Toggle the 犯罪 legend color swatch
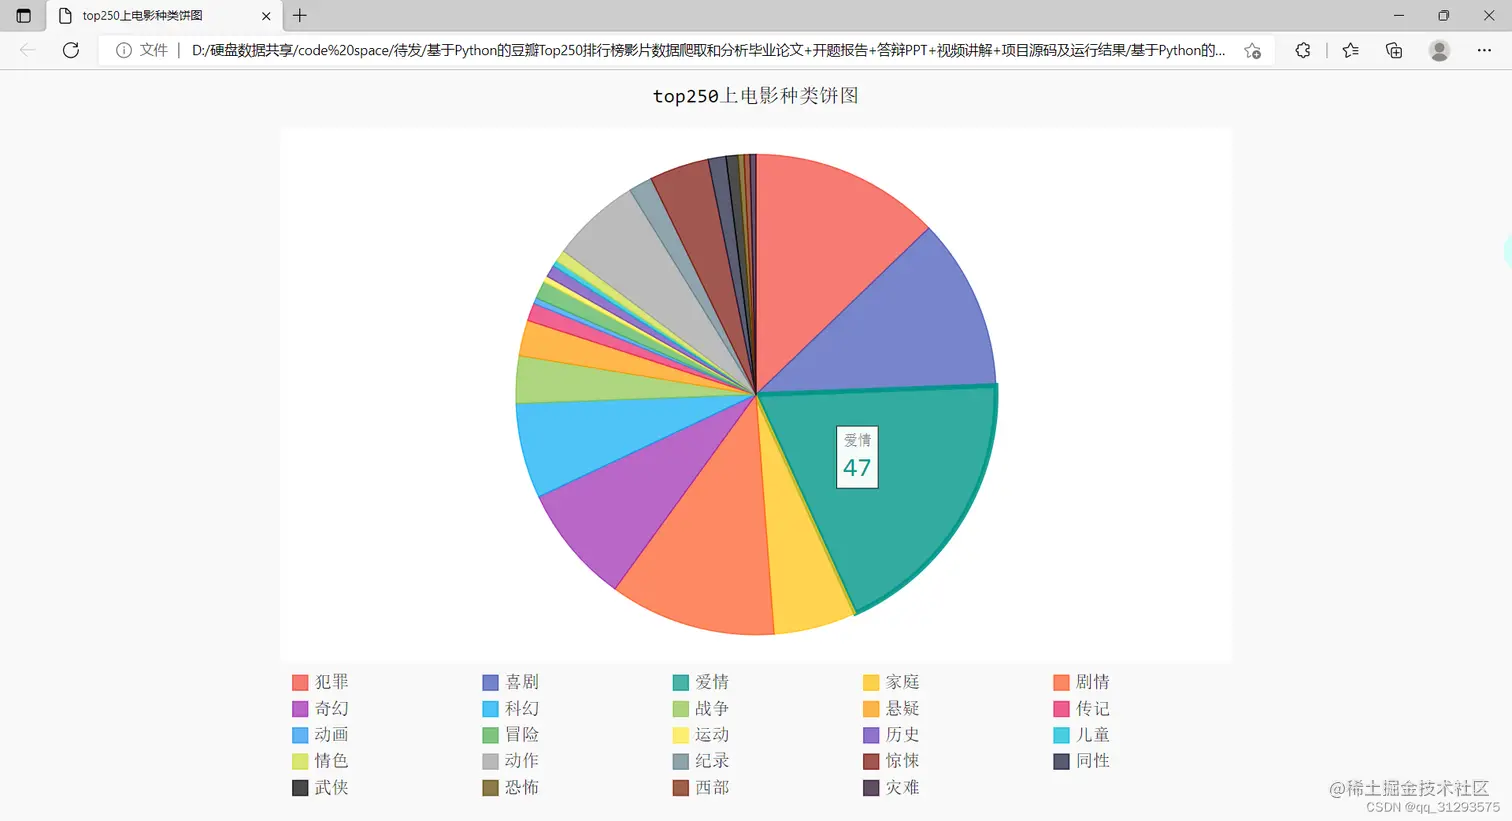 click(x=300, y=682)
